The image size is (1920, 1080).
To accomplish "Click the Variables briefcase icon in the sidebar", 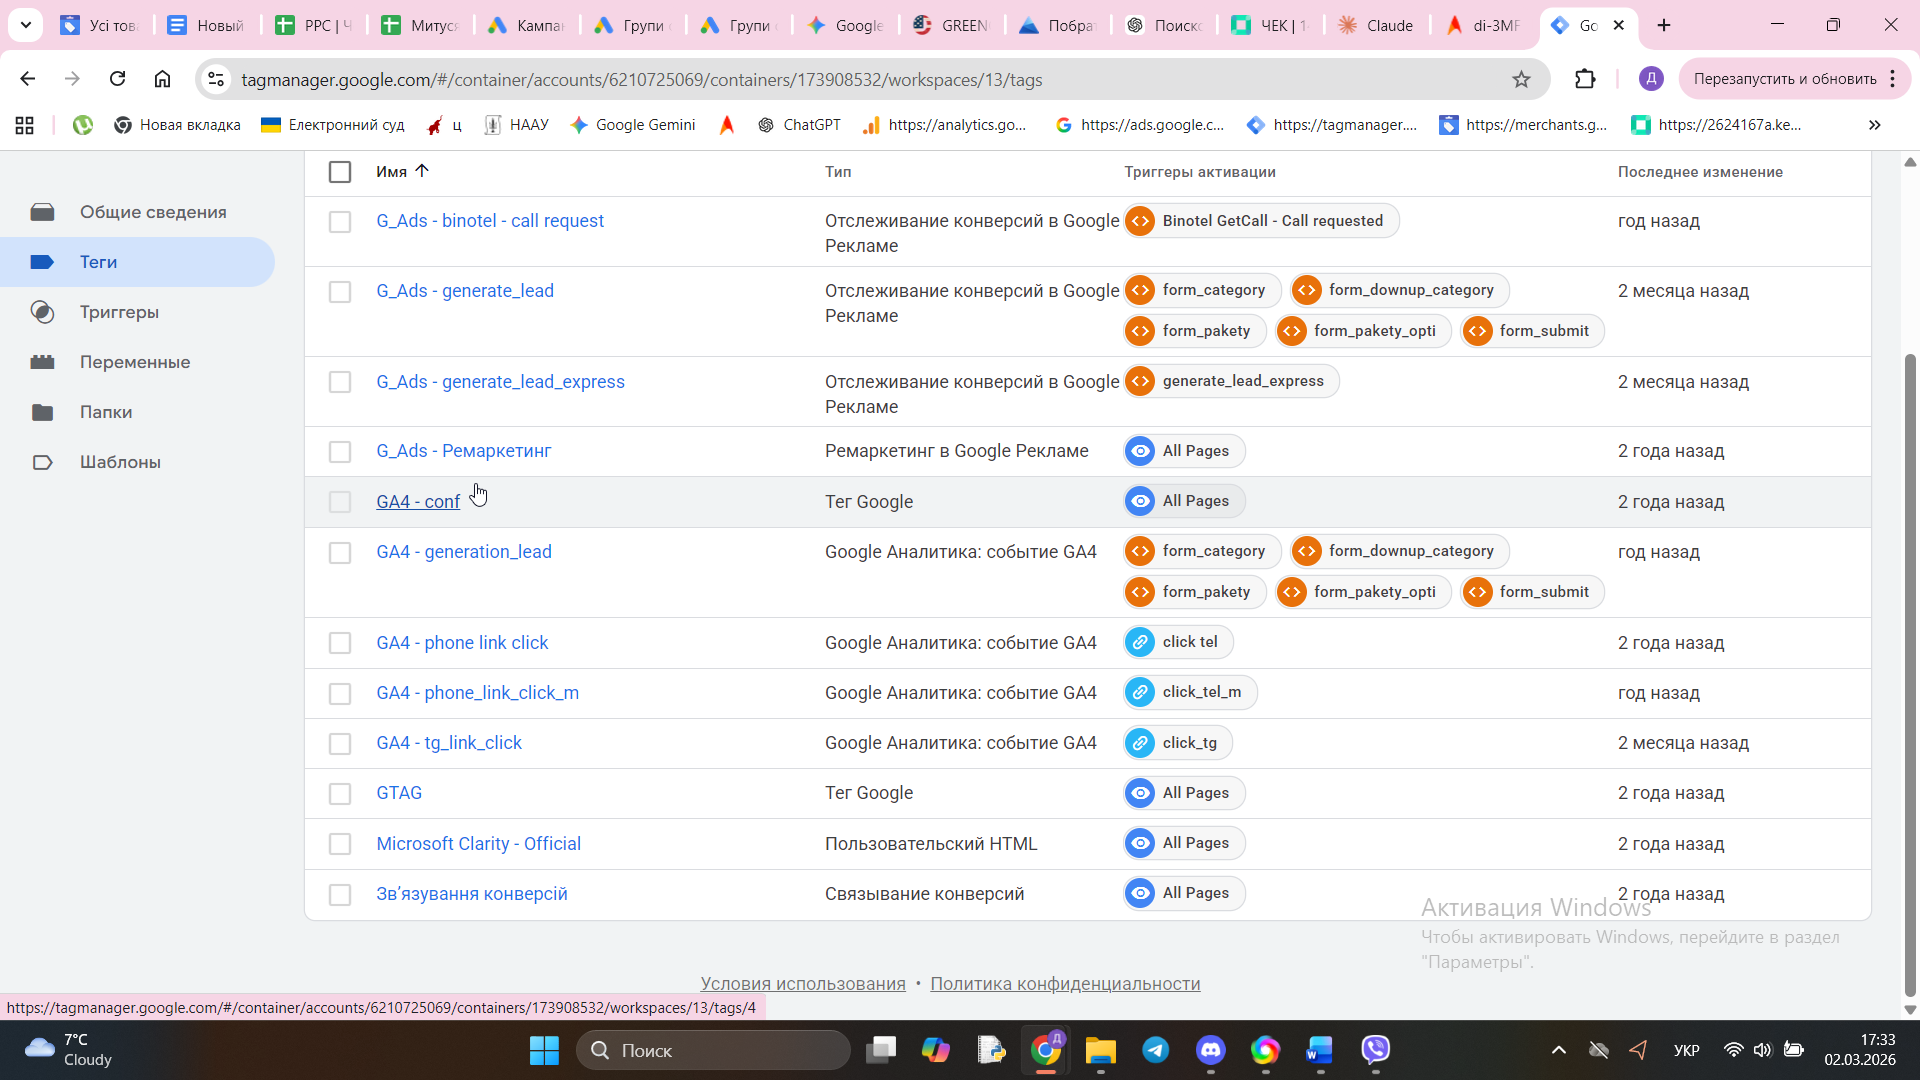I will pyautogui.click(x=42, y=362).
